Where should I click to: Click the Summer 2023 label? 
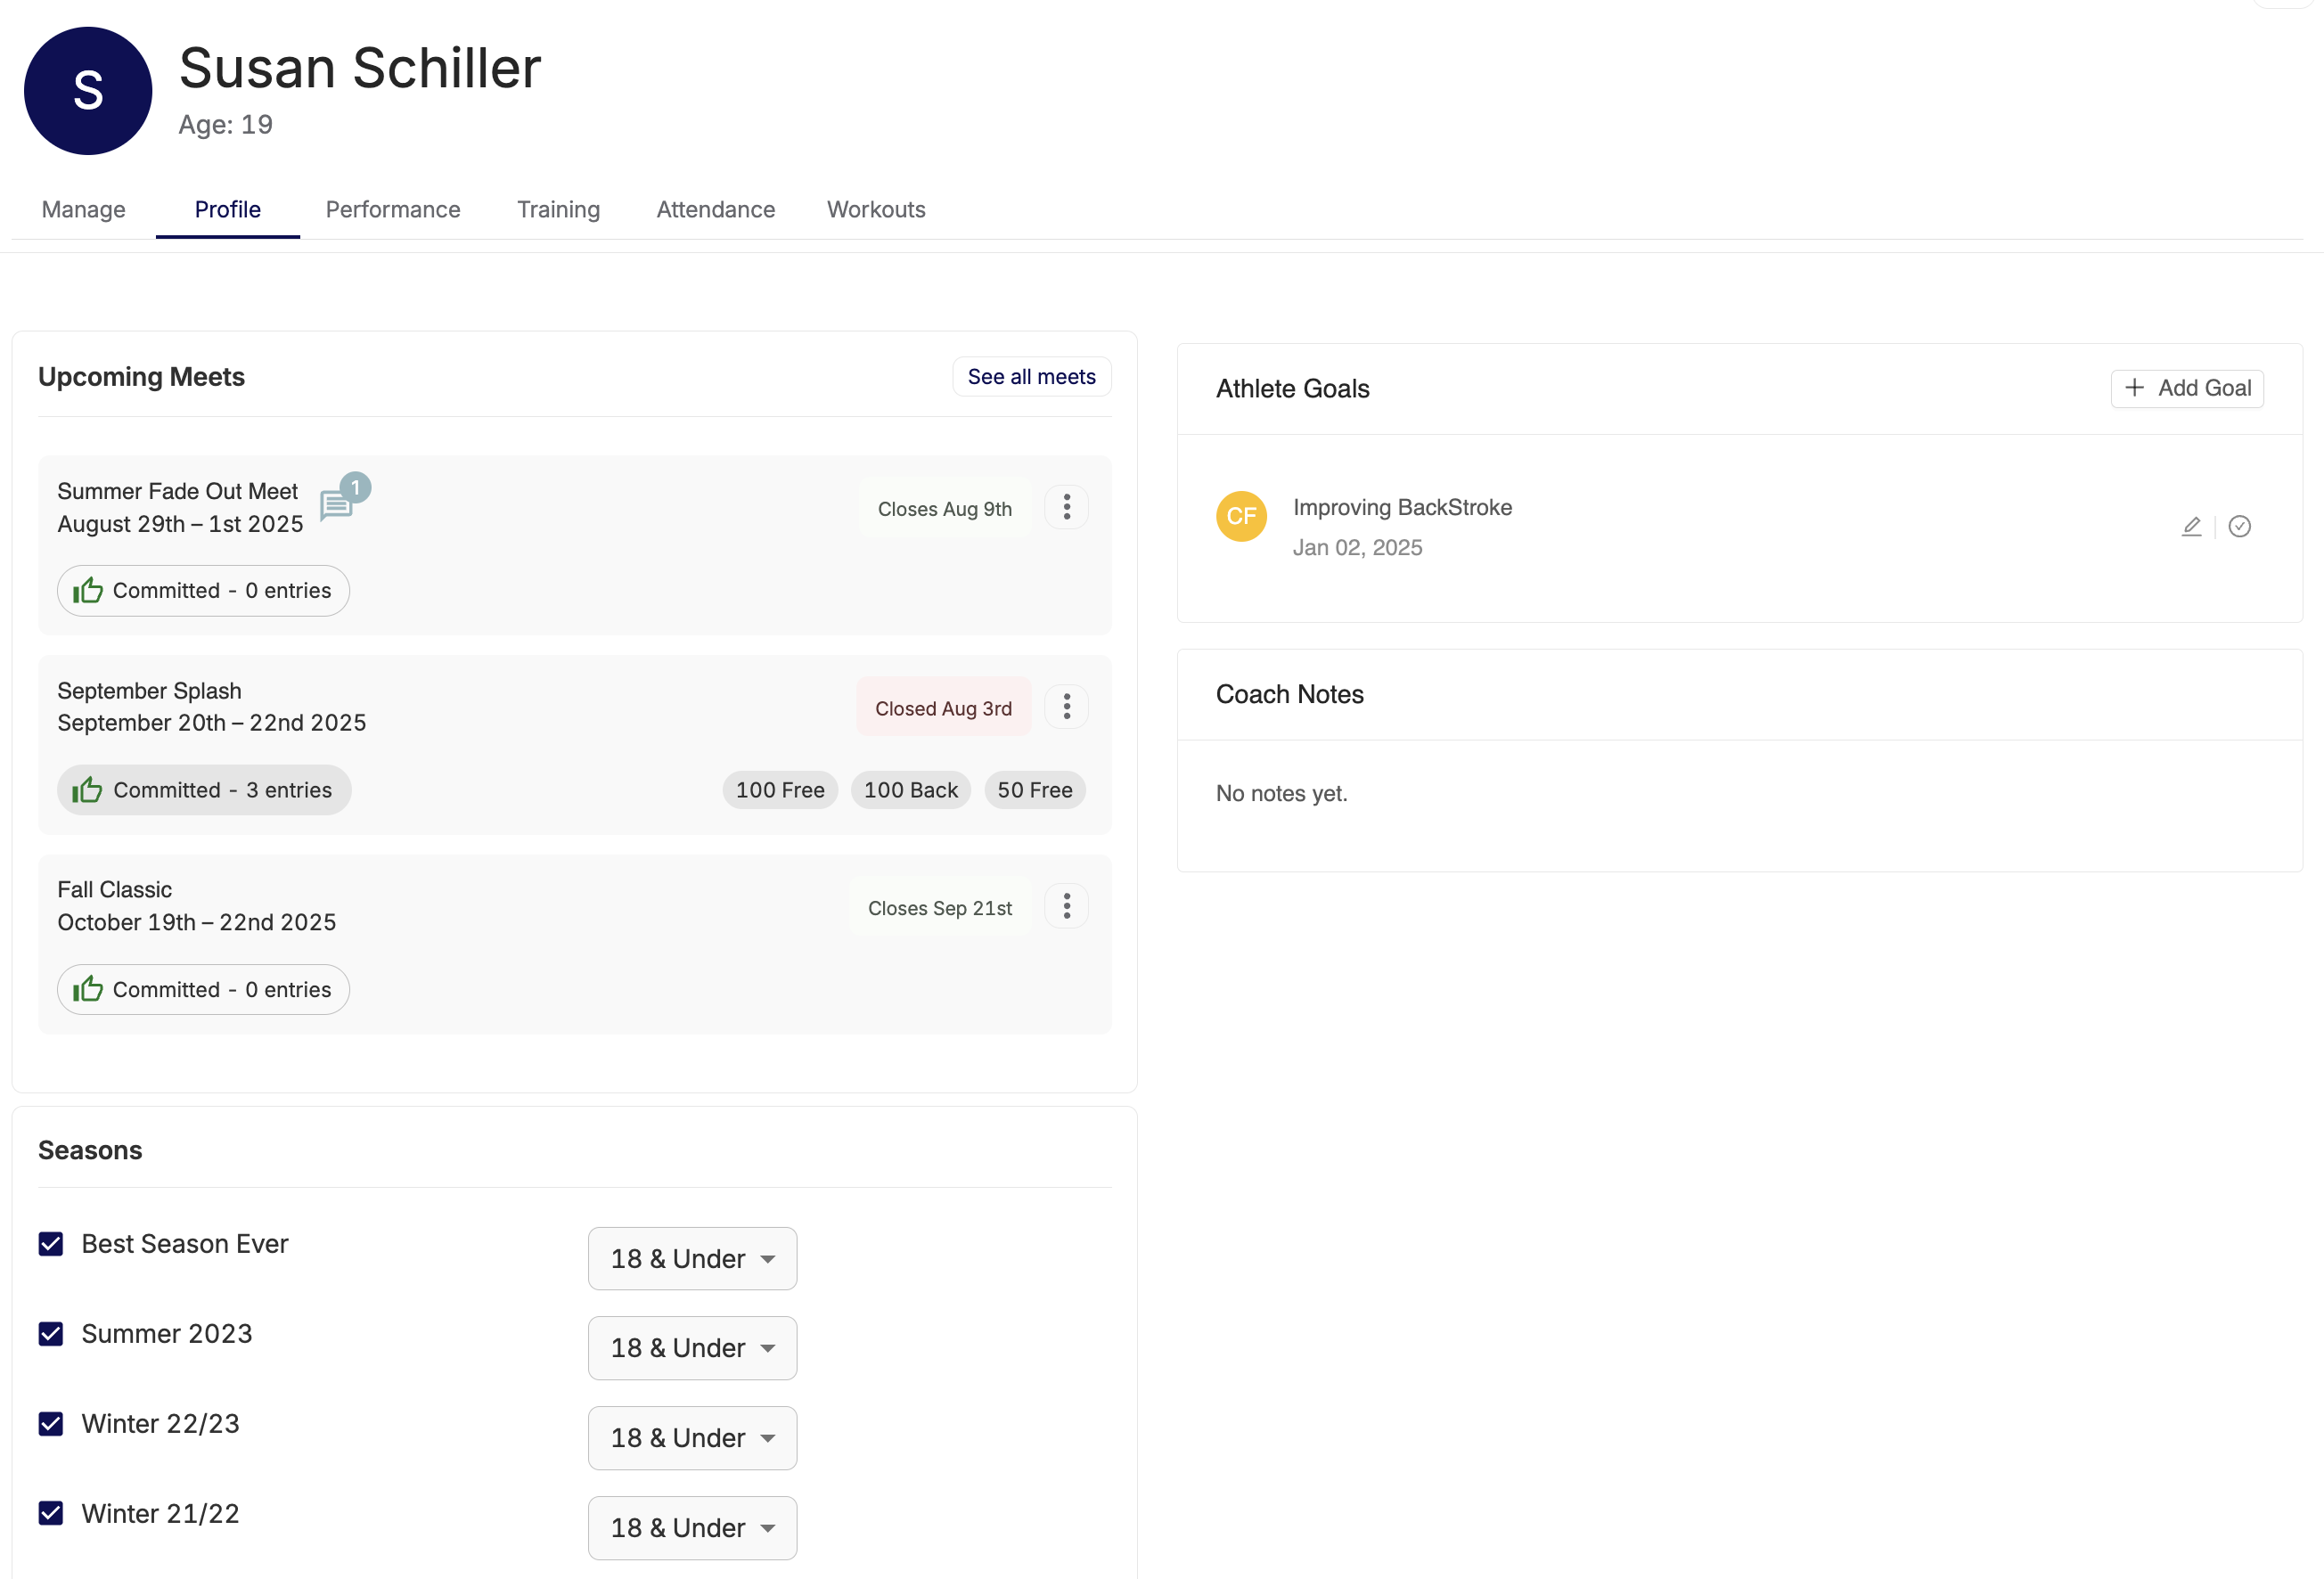tap(167, 1334)
